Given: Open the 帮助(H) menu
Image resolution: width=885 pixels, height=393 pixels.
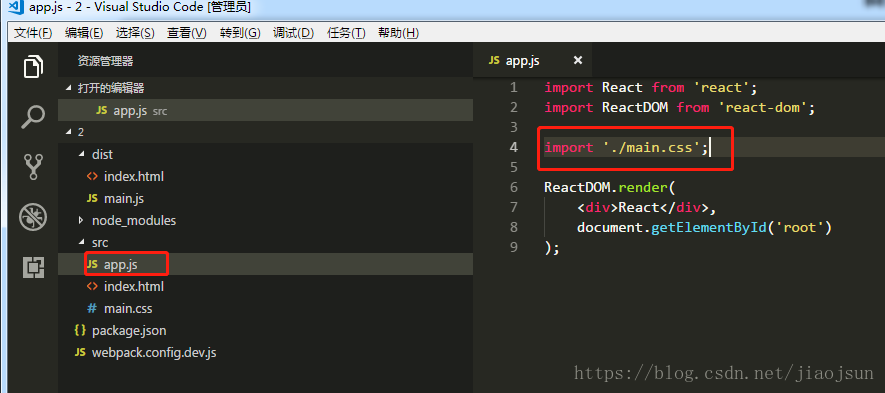Looking at the screenshot, I should click(x=398, y=33).
